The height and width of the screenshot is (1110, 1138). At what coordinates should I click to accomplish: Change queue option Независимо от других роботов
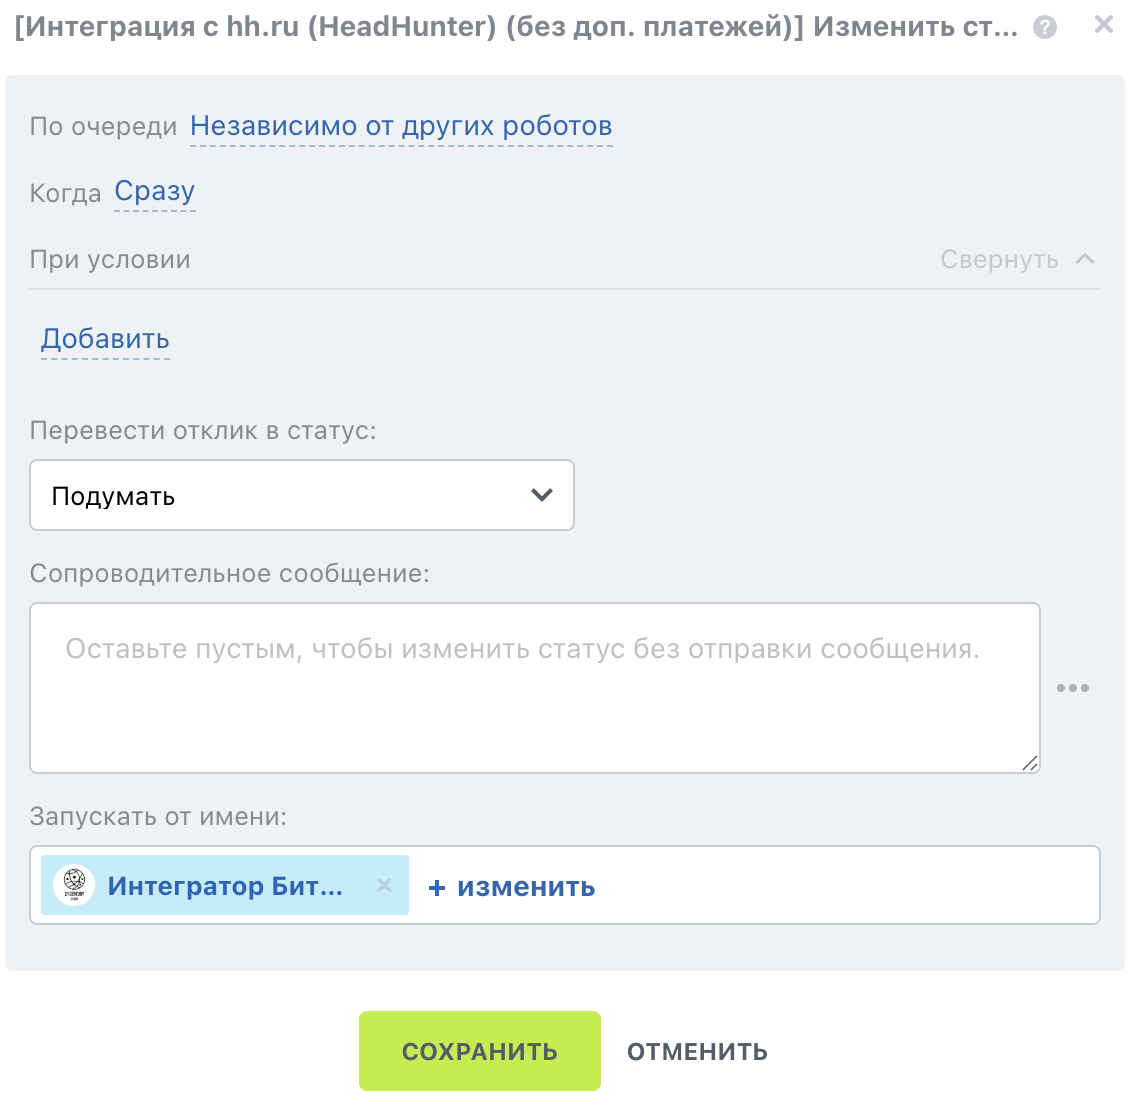(x=401, y=126)
